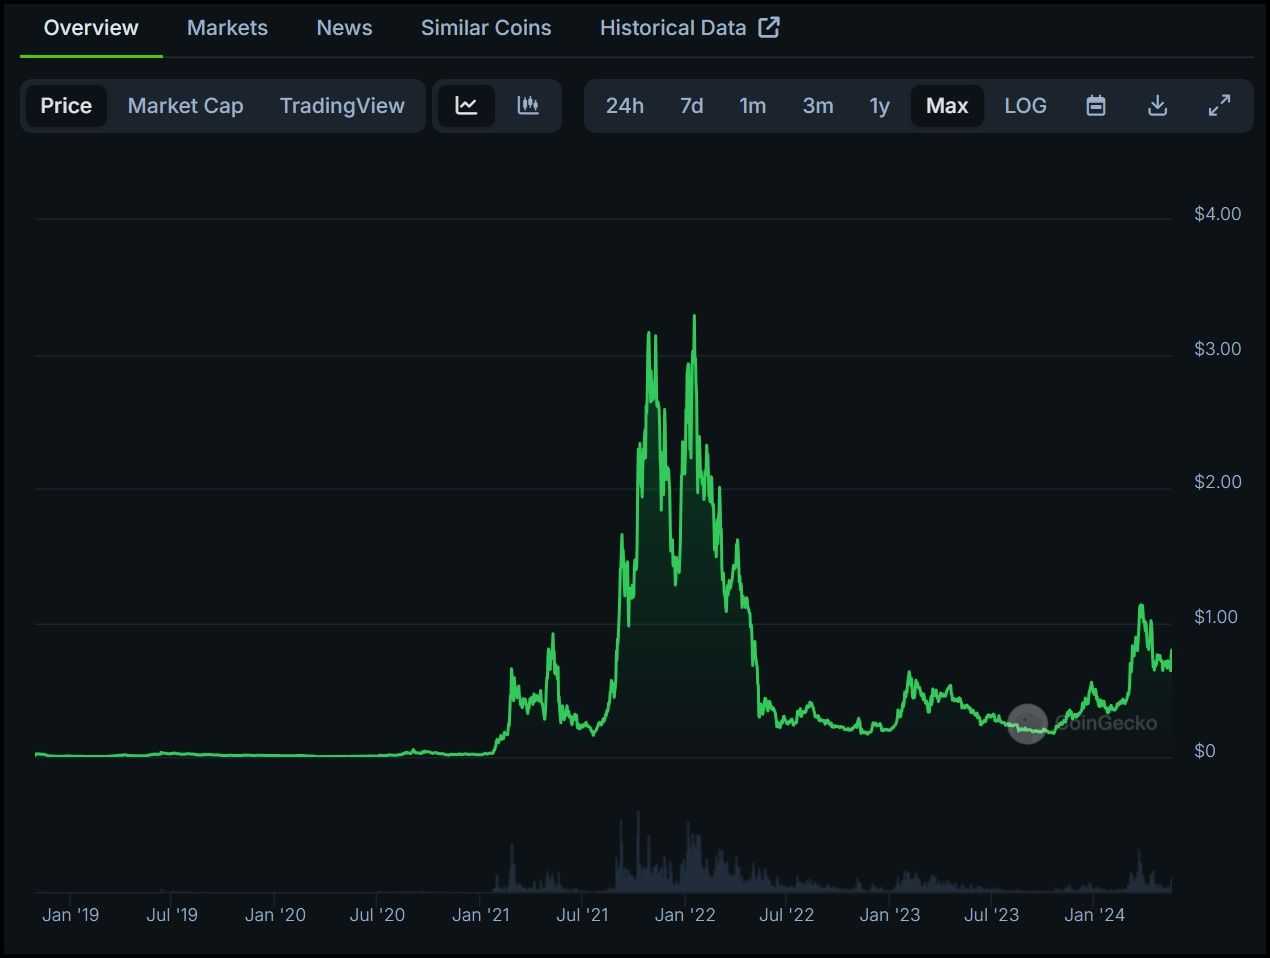This screenshot has width=1270, height=958.
Task: Open the TradingView chart
Action: click(342, 105)
